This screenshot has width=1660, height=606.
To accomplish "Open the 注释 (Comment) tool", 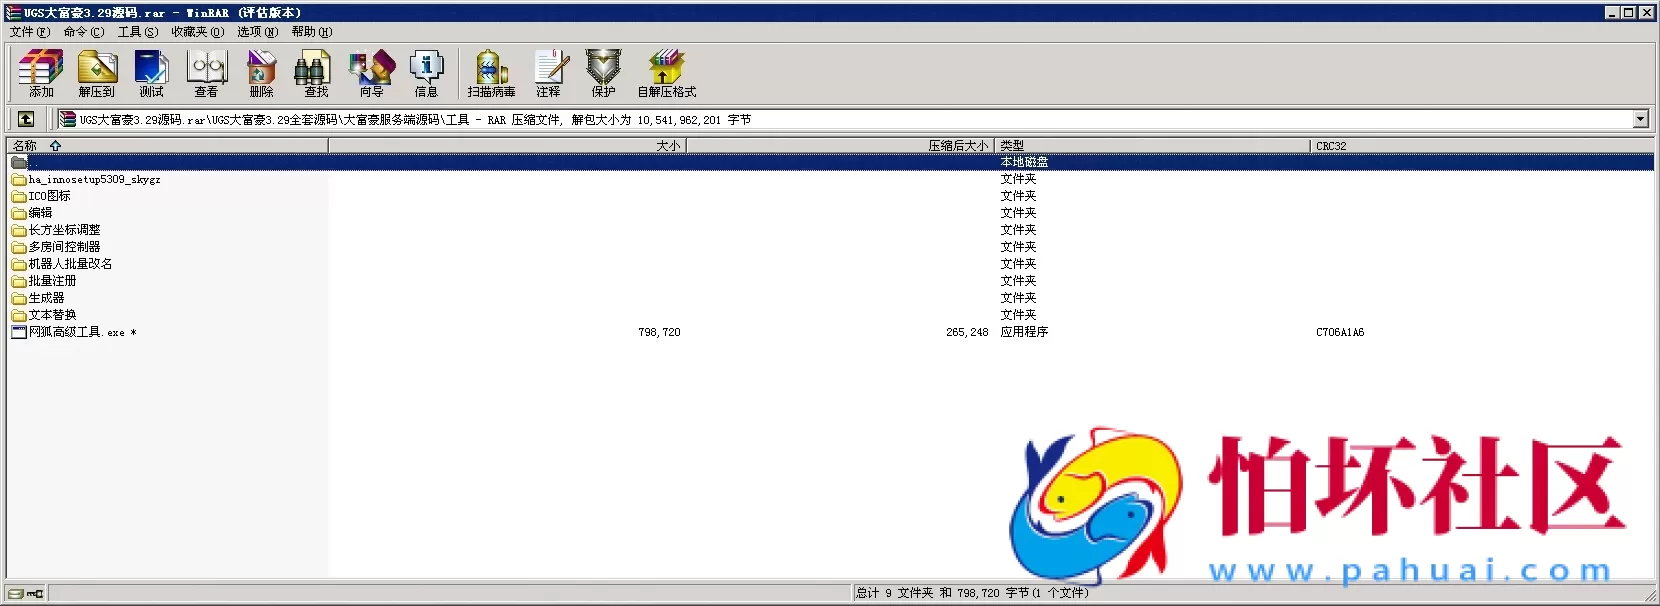I will (x=549, y=73).
